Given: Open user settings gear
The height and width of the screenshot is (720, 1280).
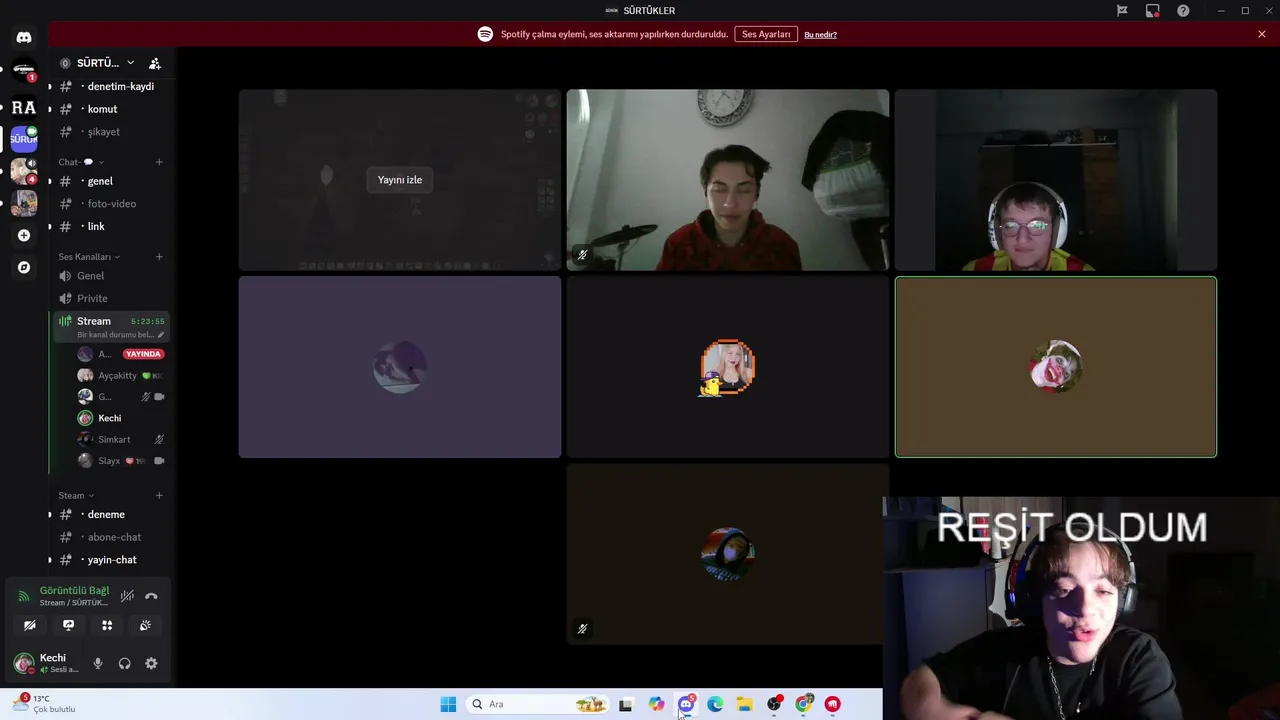Looking at the screenshot, I should (x=151, y=663).
